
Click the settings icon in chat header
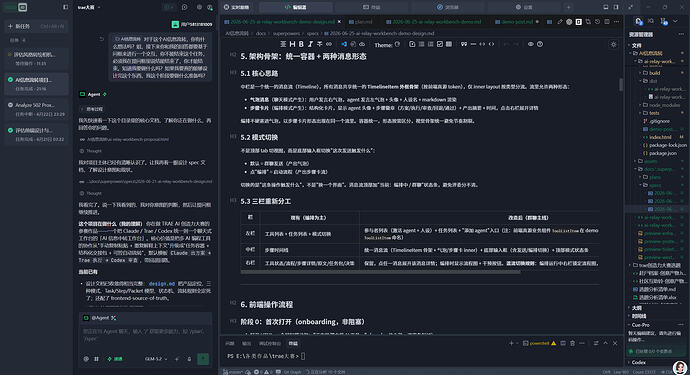tap(199, 7)
